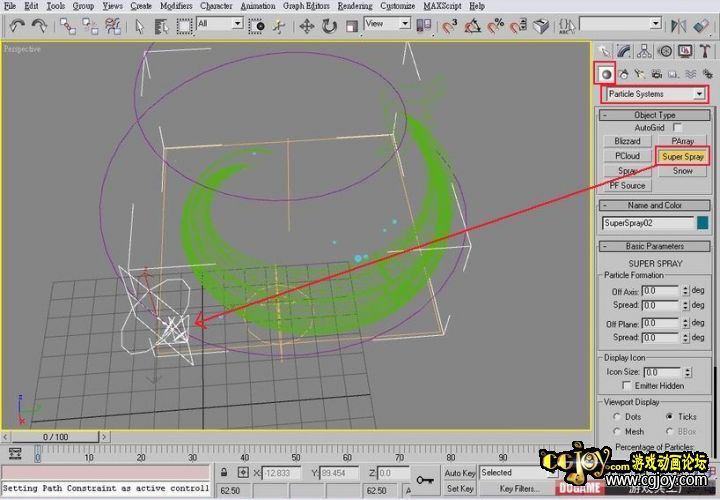Click the Mirror tool icon

[678, 26]
